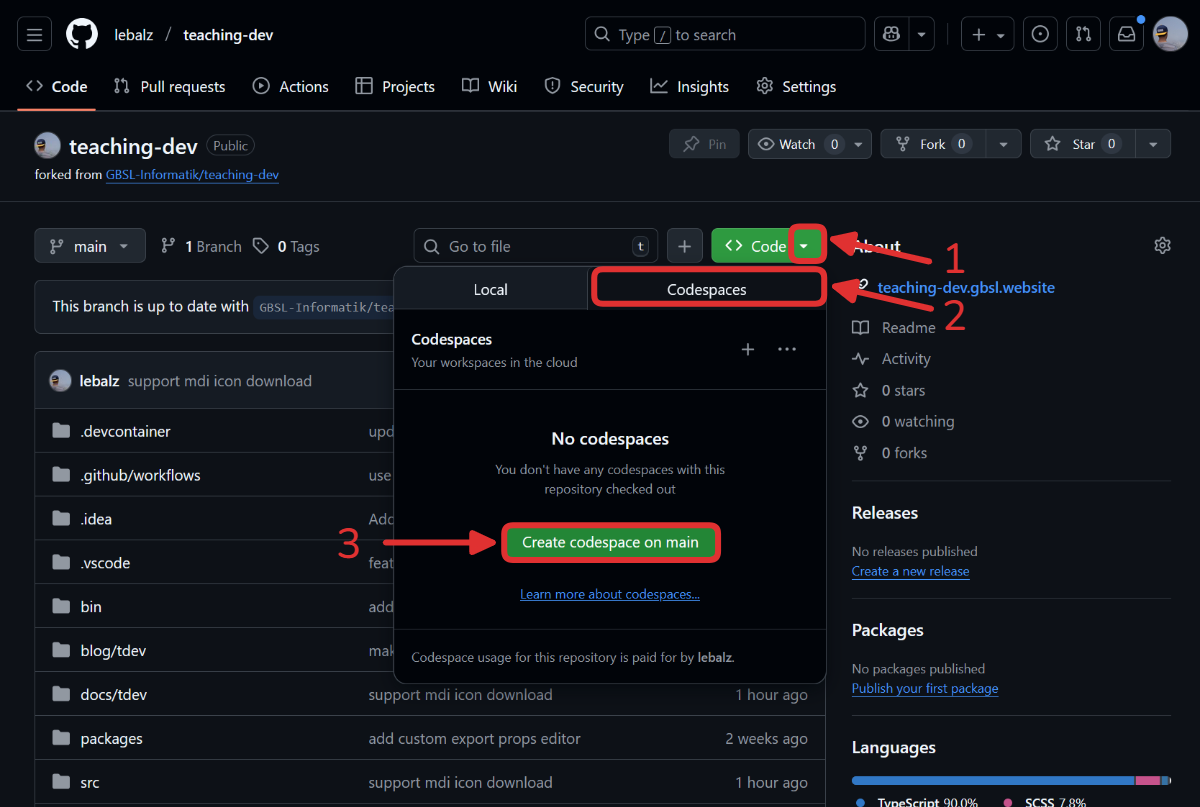Open the issues icon in header

[1040, 35]
